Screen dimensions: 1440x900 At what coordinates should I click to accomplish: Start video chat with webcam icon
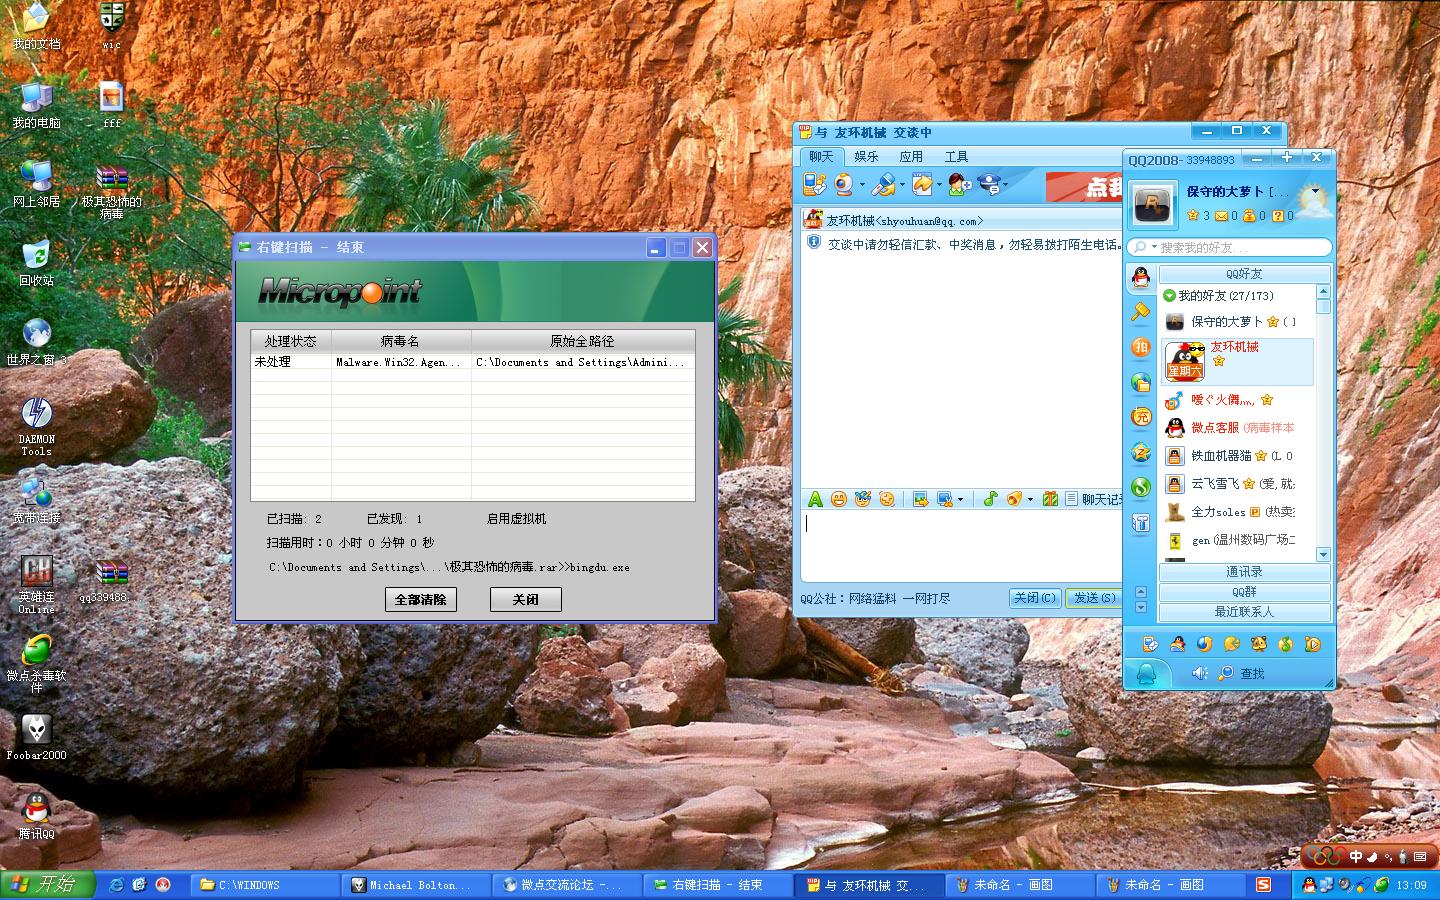845,184
